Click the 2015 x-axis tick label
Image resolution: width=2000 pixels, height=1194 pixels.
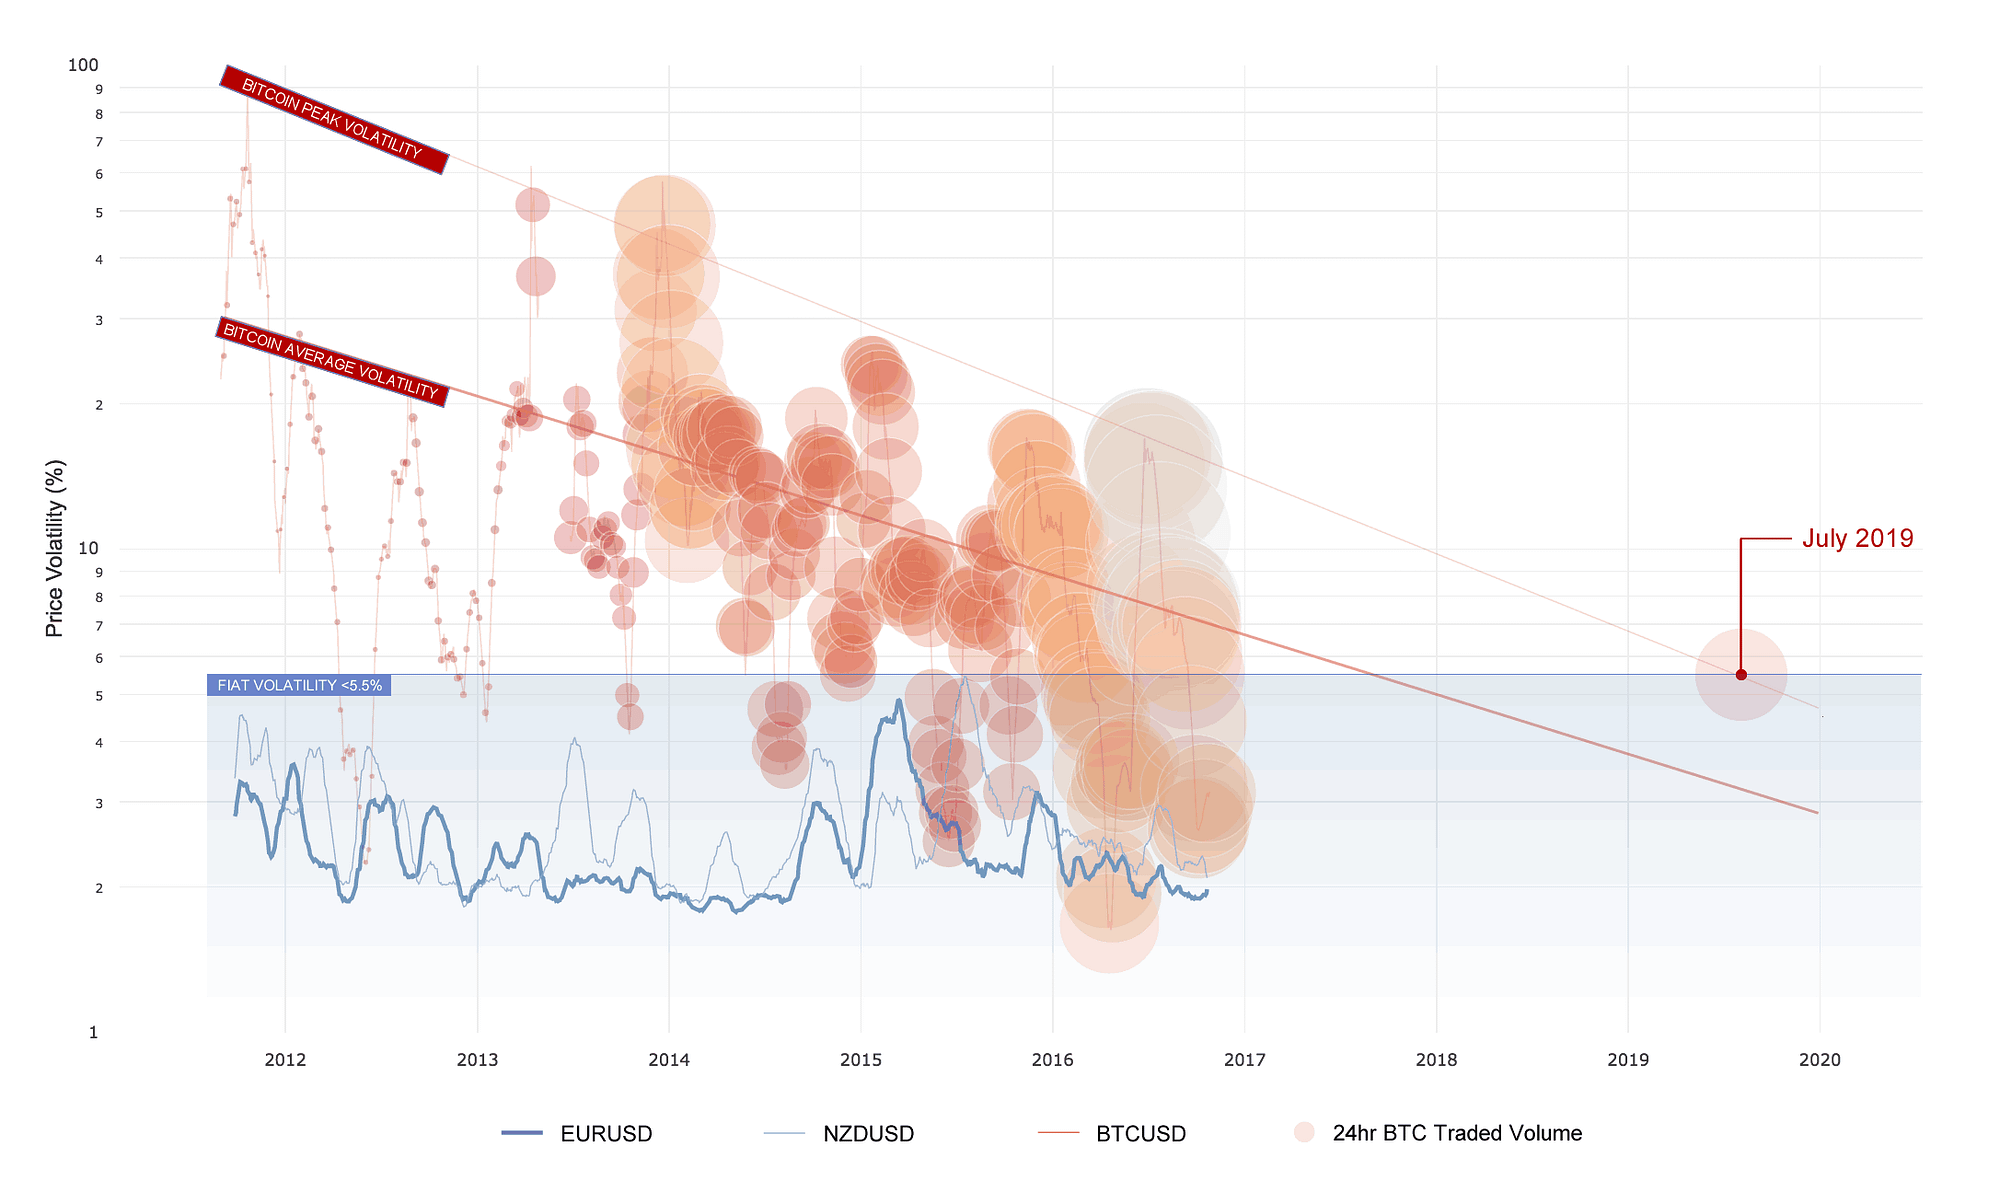click(x=861, y=1060)
